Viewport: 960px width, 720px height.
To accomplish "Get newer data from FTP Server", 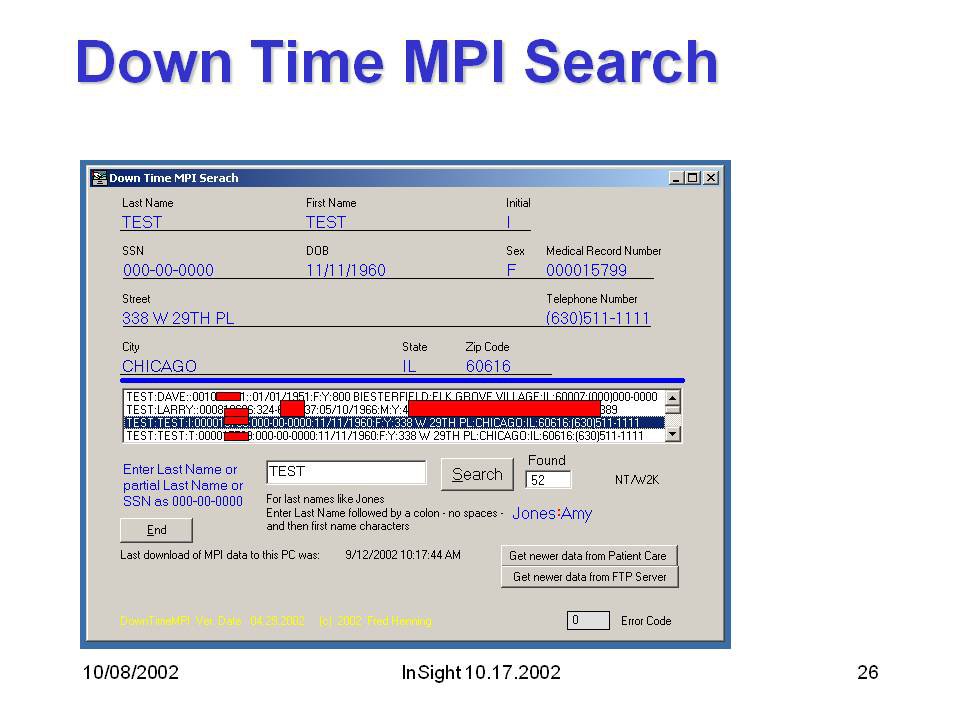I will [589, 577].
